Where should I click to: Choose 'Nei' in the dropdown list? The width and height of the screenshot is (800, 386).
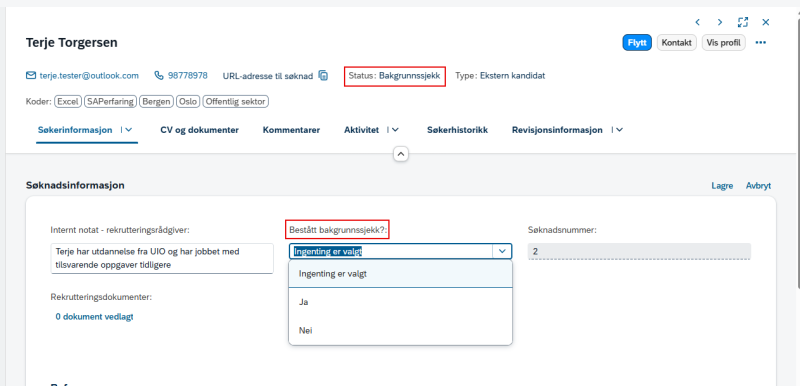point(401,331)
